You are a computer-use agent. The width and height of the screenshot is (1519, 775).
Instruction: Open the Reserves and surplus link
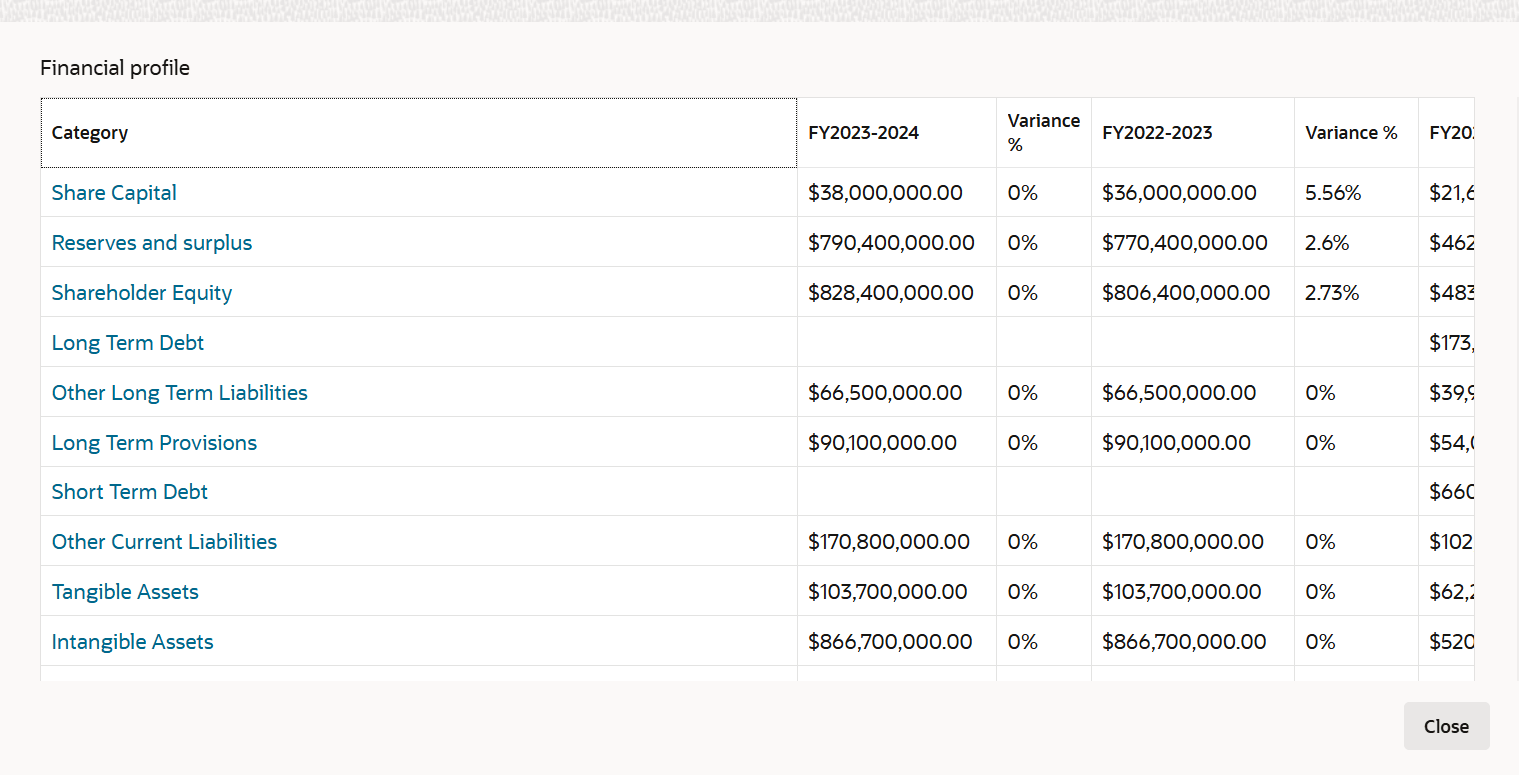pyautogui.click(x=152, y=243)
